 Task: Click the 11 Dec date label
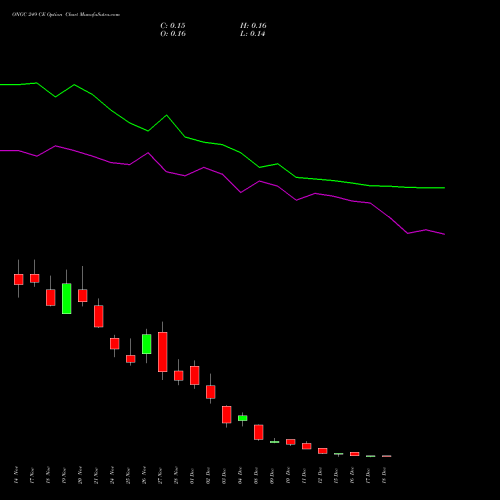pyautogui.click(x=304, y=475)
